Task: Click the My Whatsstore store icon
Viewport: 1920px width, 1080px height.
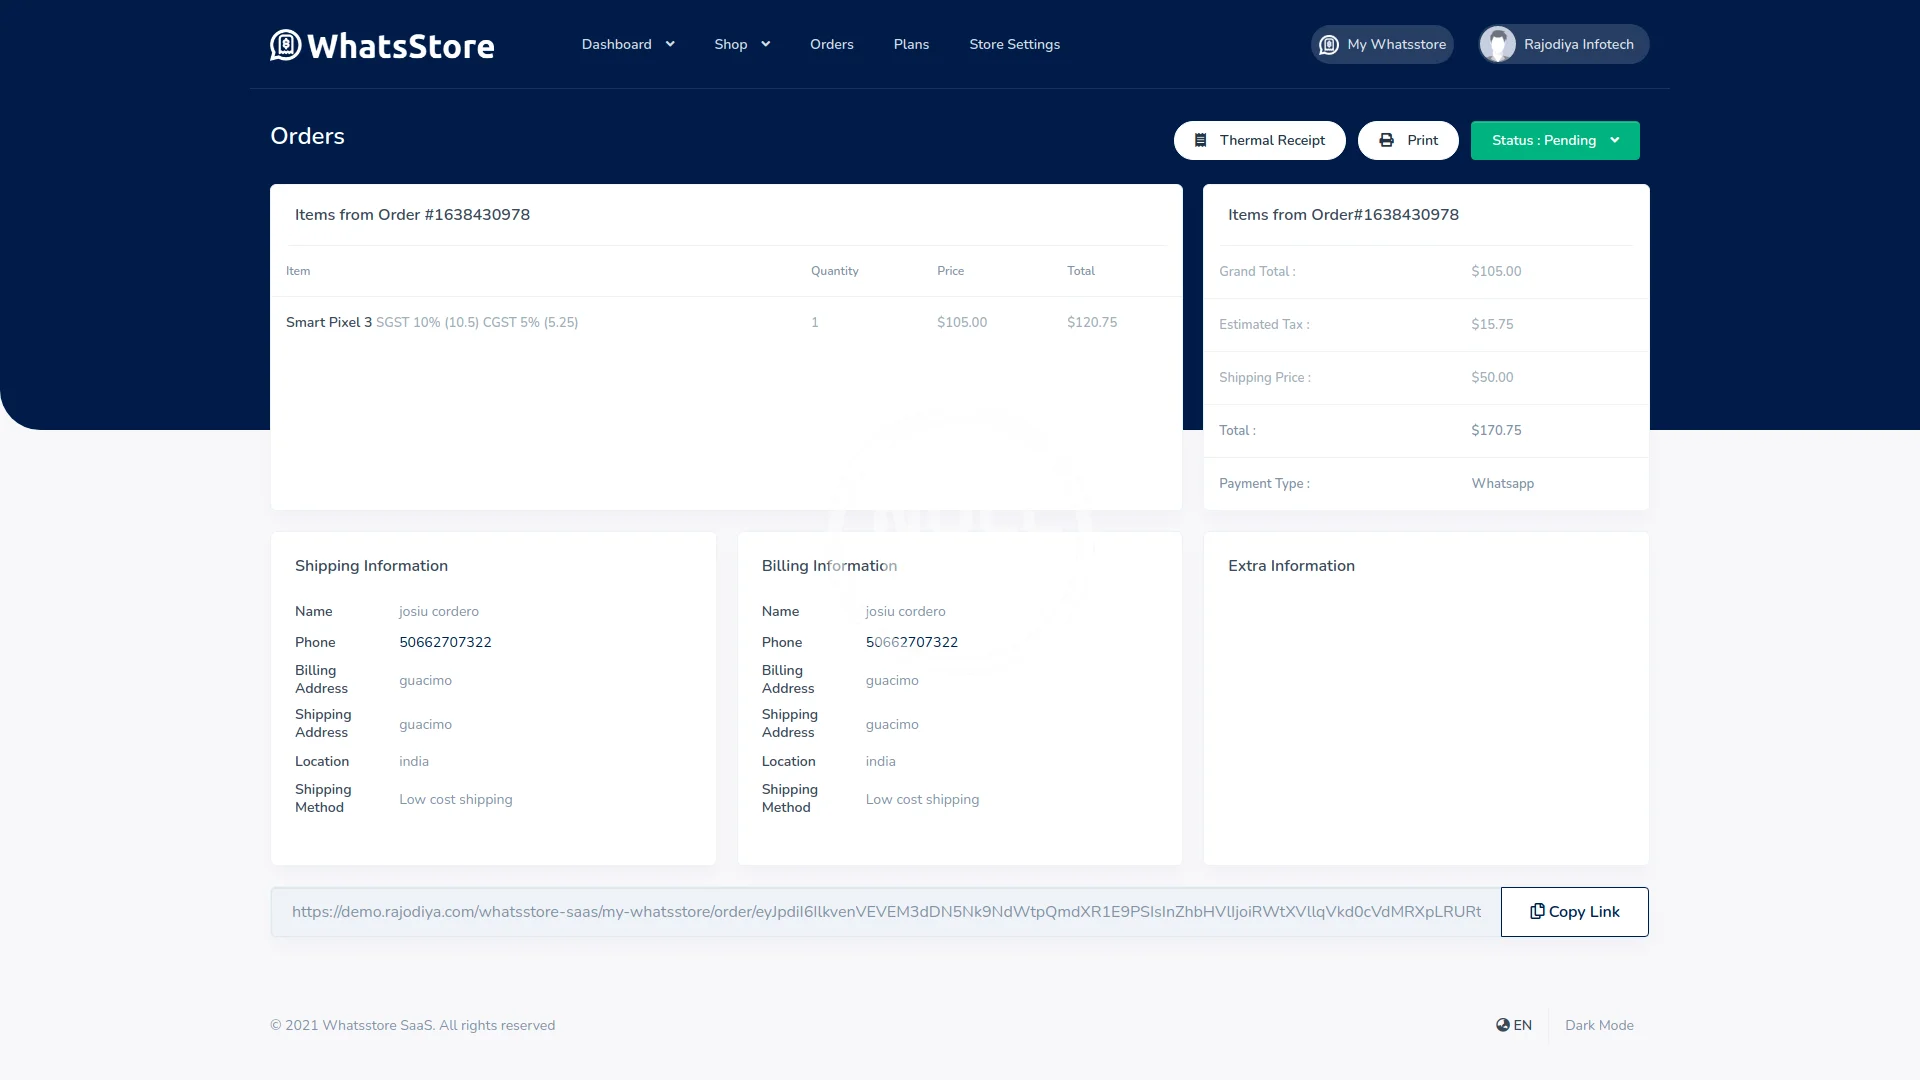Action: pyautogui.click(x=1329, y=45)
